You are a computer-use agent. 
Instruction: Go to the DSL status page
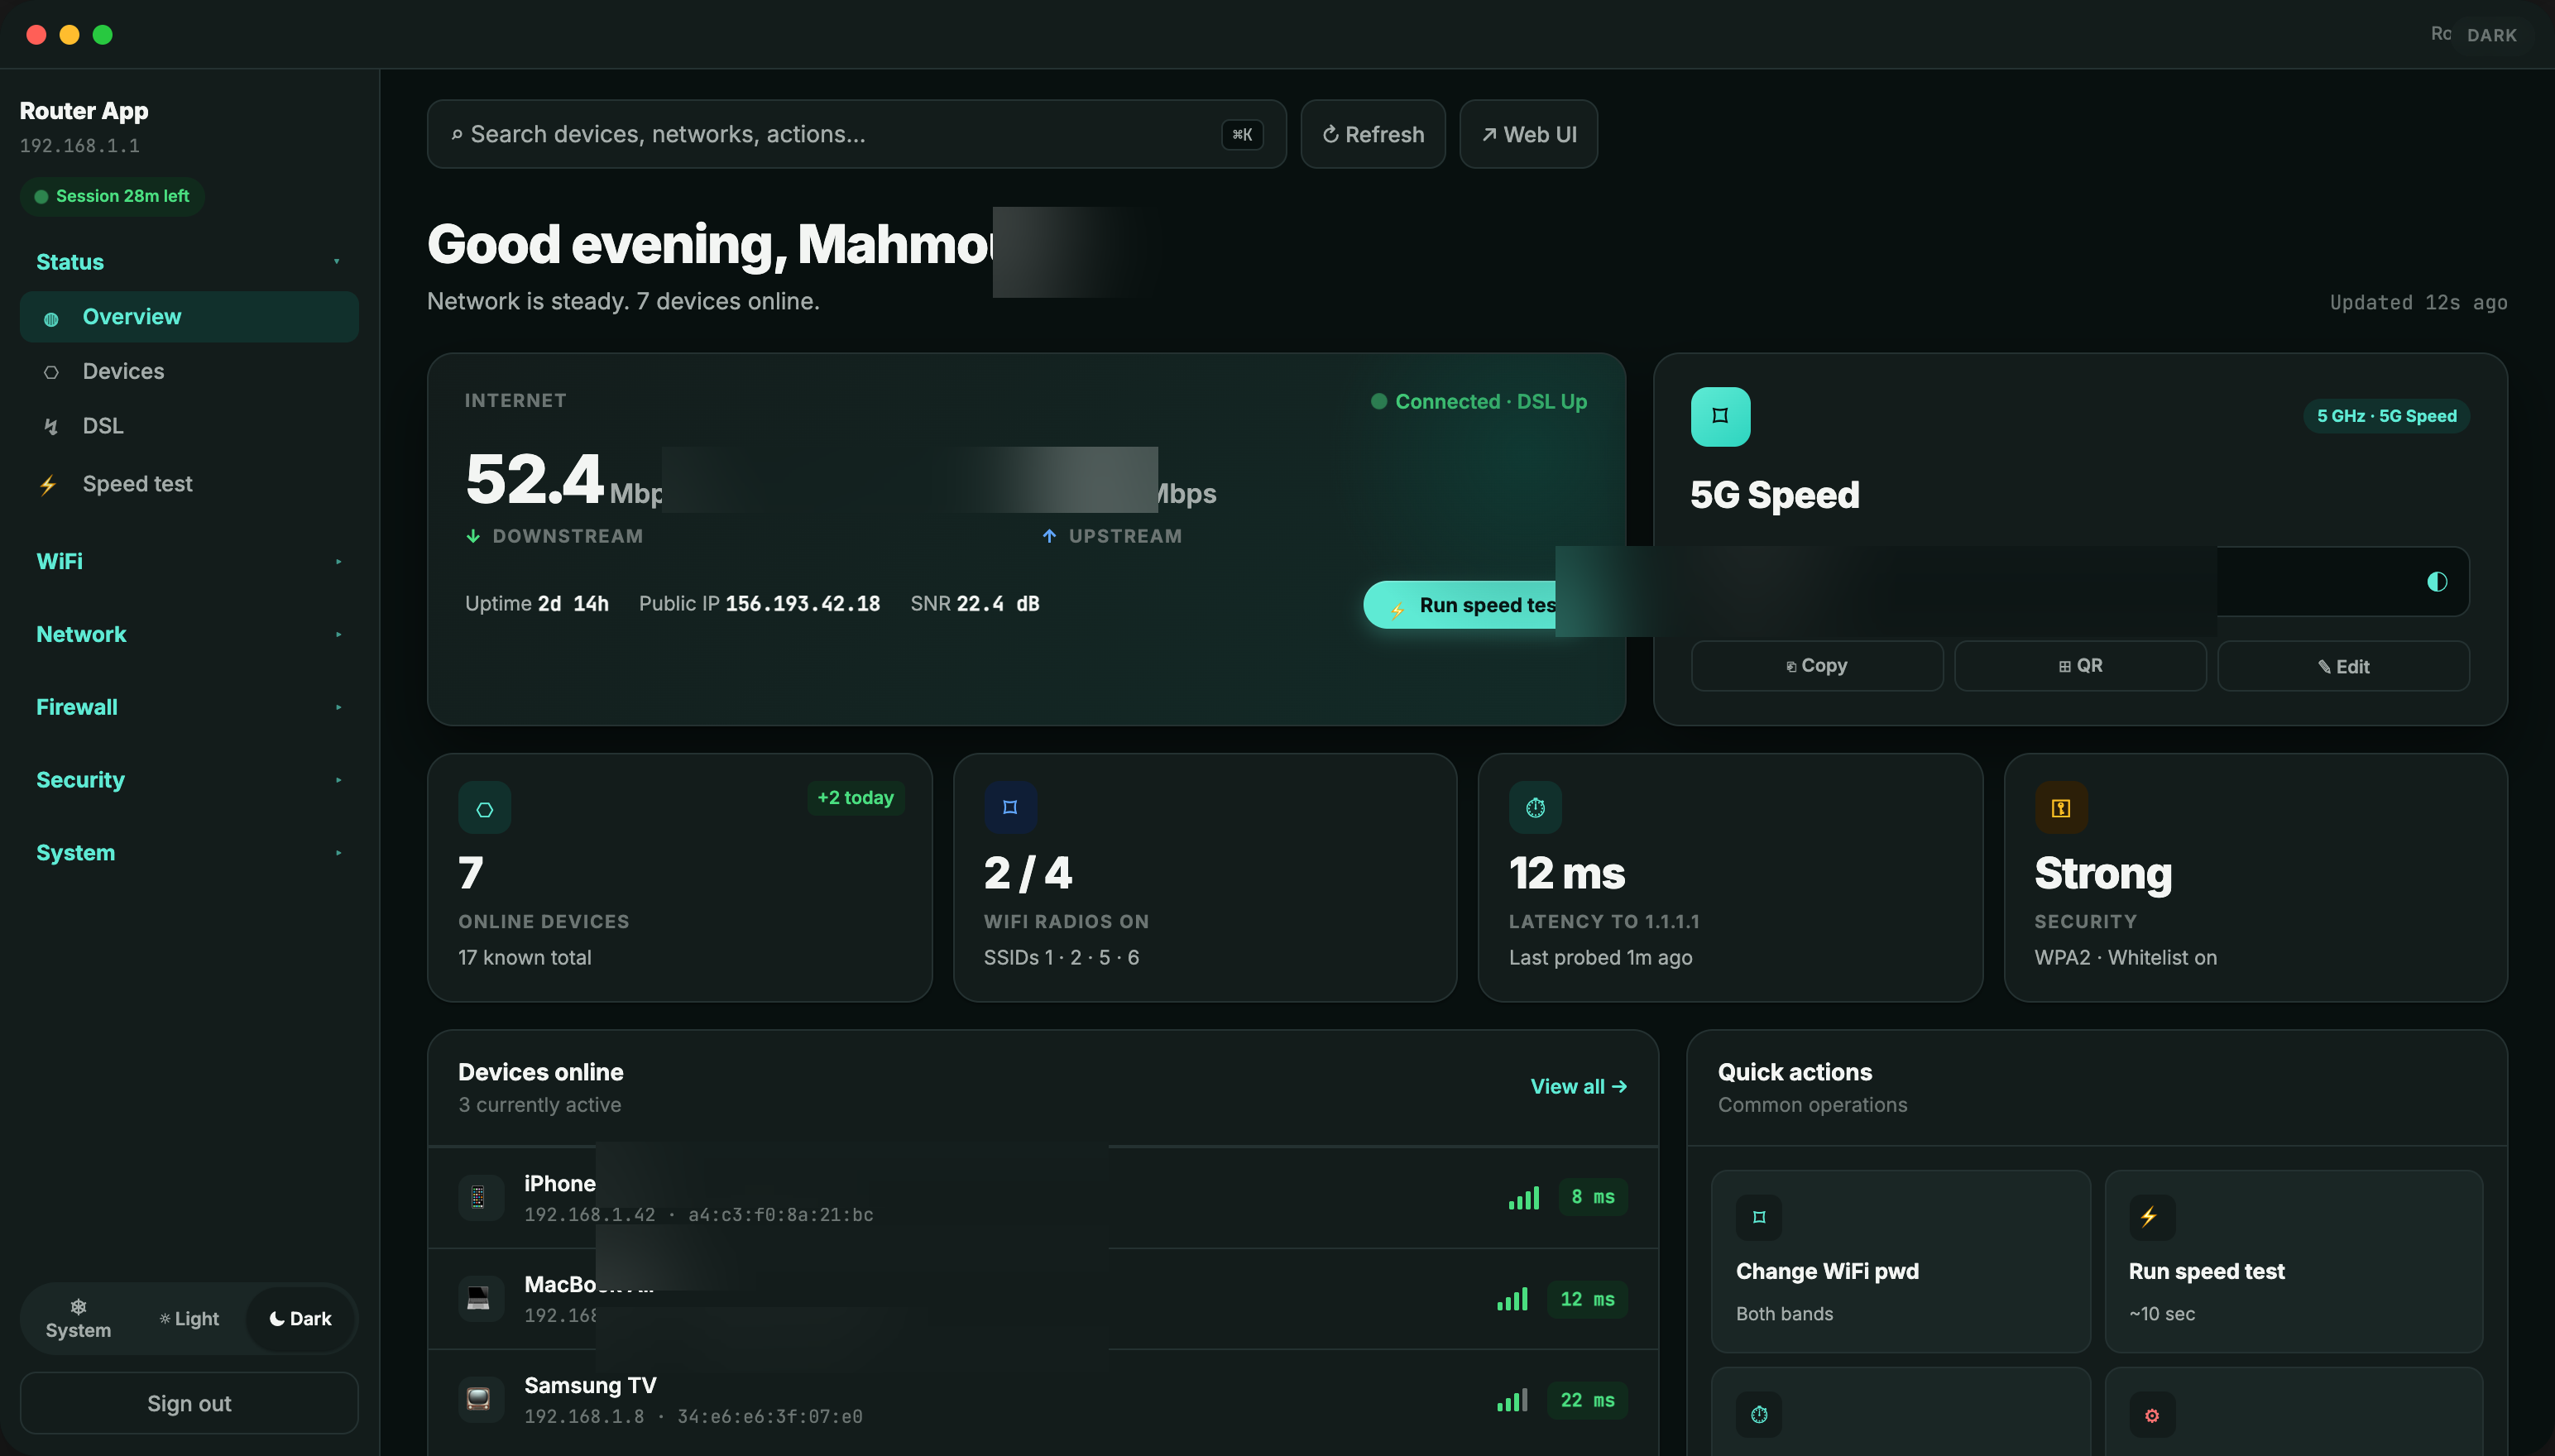click(x=189, y=426)
